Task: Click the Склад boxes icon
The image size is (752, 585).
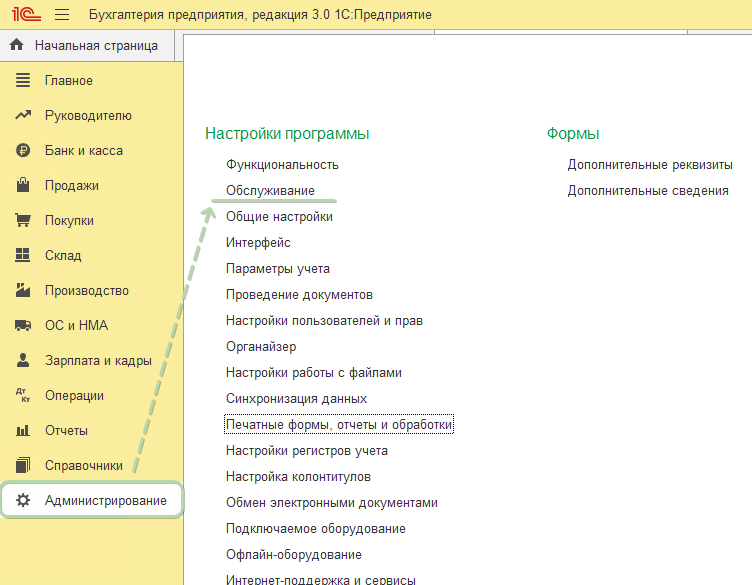Action: pos(23,255)
